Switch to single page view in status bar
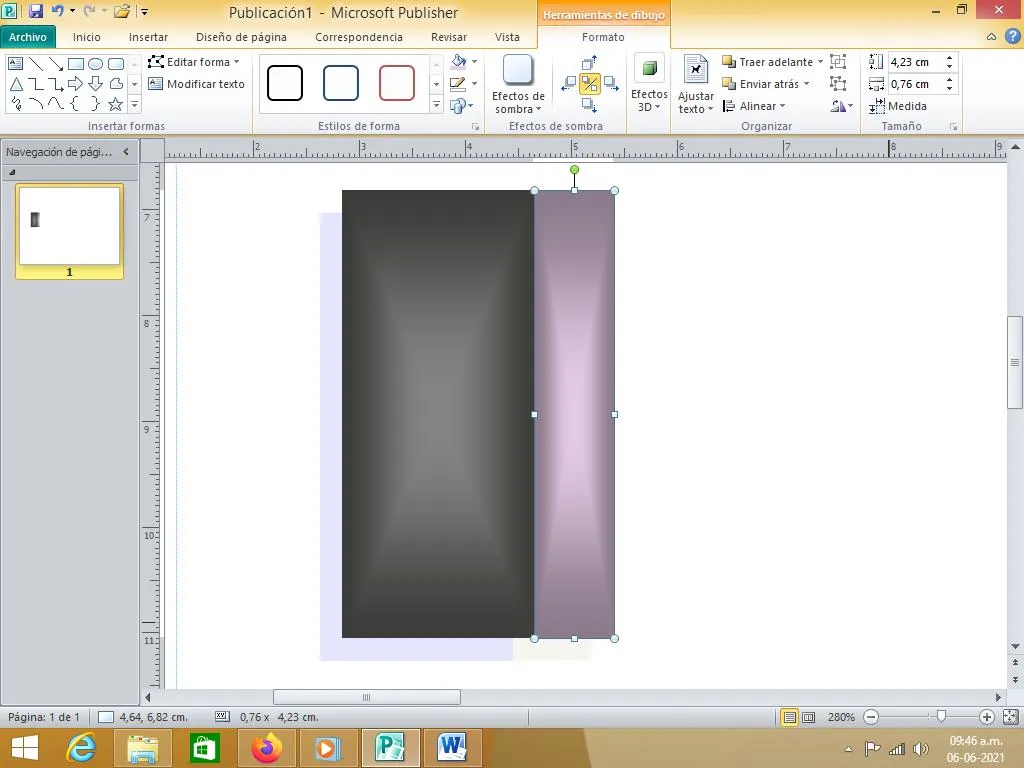 pos(790,717)
